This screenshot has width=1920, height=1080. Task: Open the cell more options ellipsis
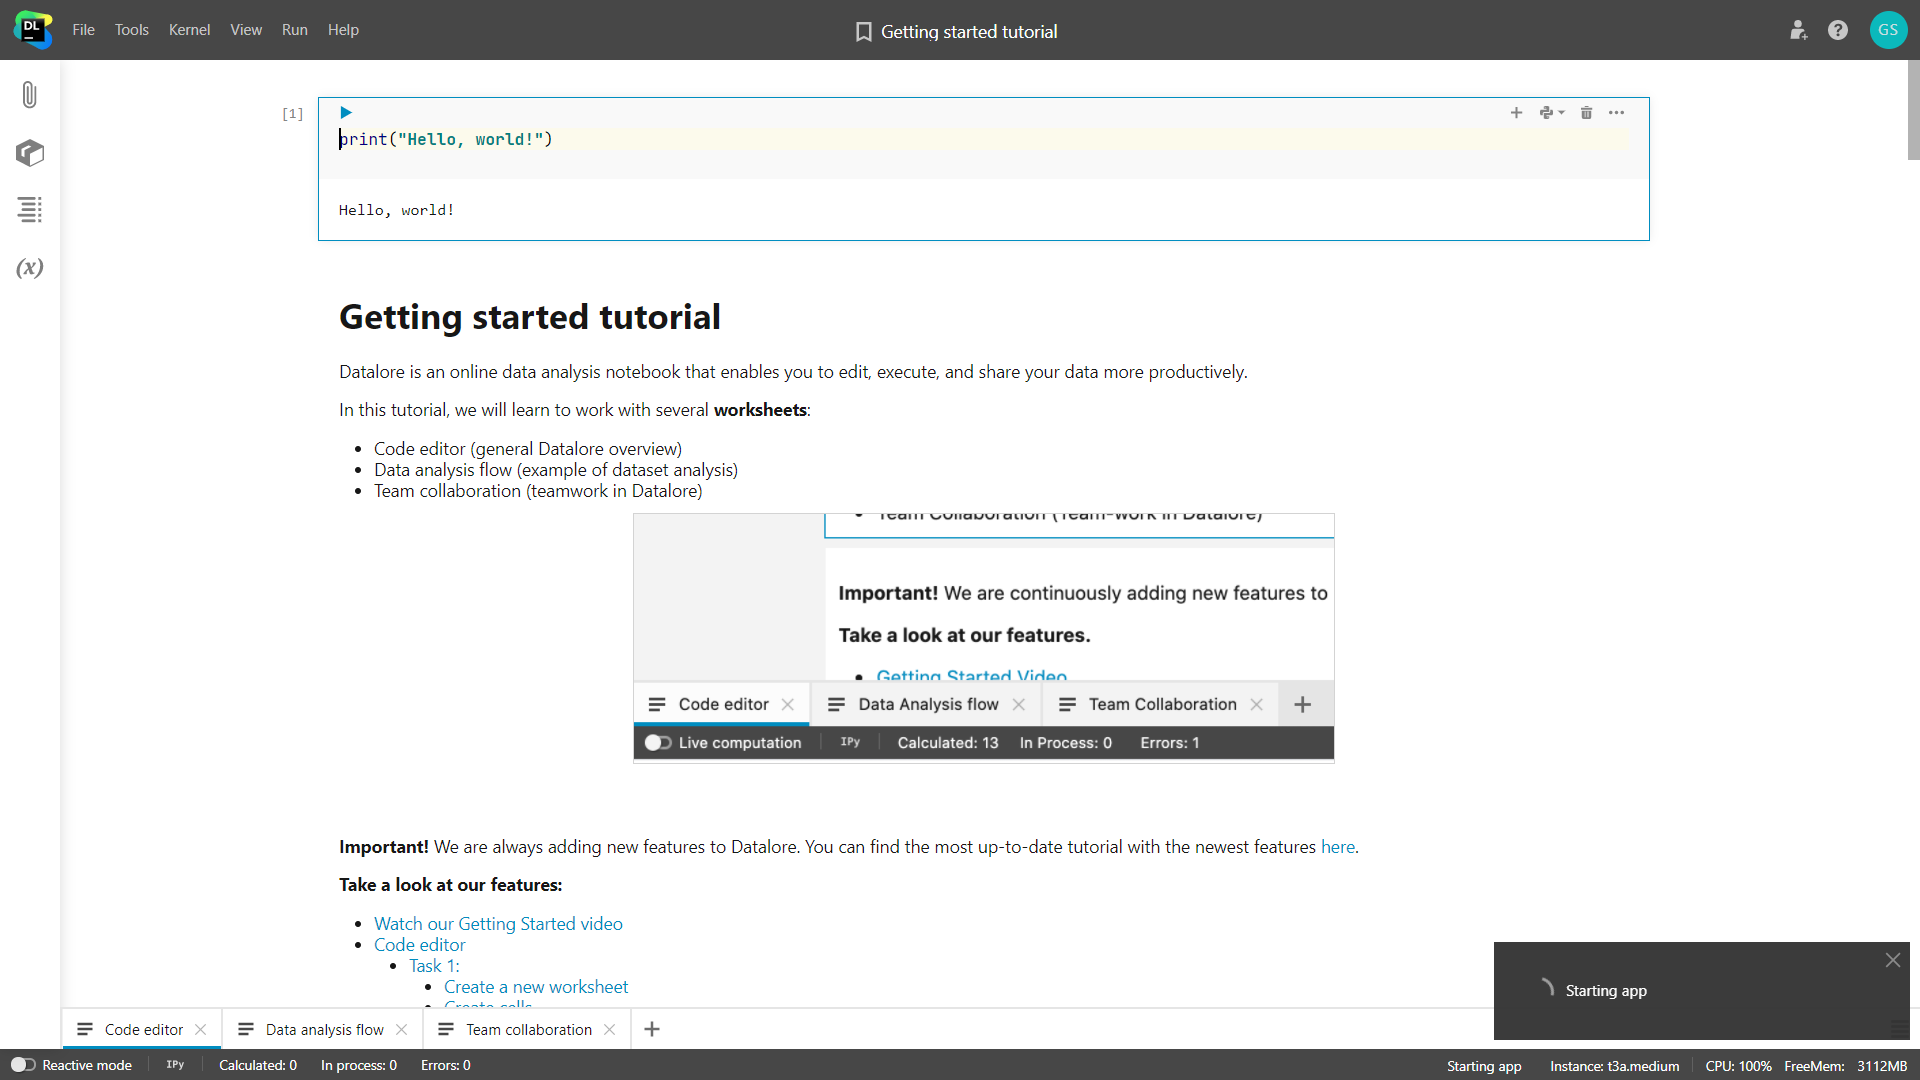point(1616,113)
